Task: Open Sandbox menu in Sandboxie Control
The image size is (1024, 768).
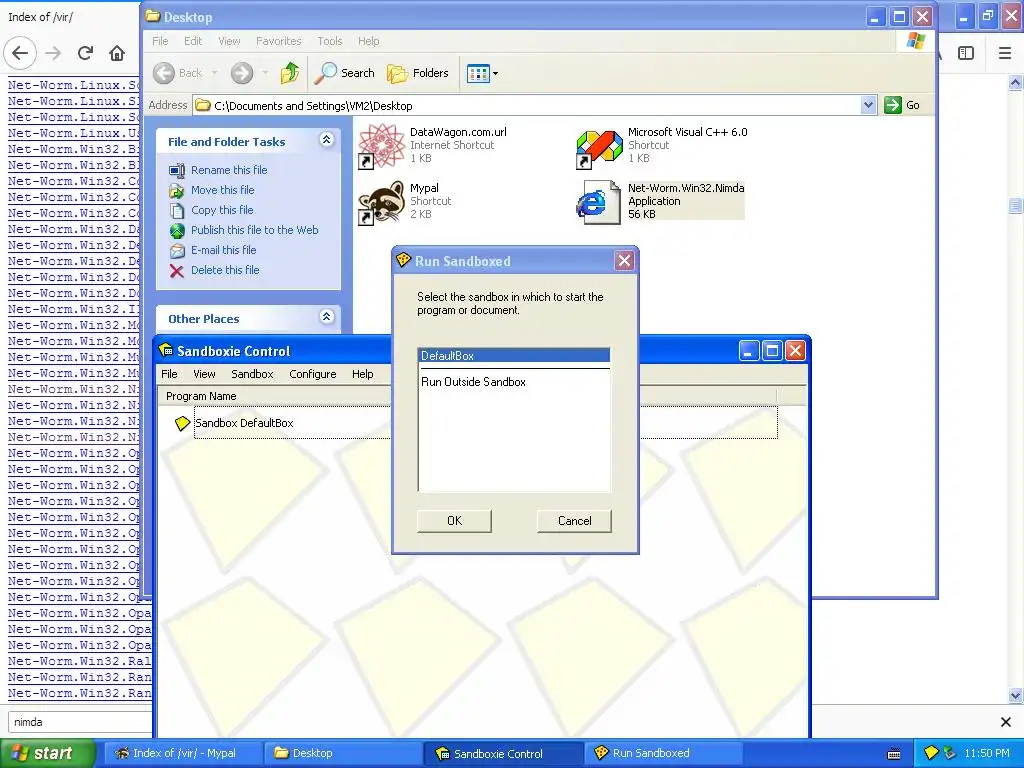Action: pos(252,374)
